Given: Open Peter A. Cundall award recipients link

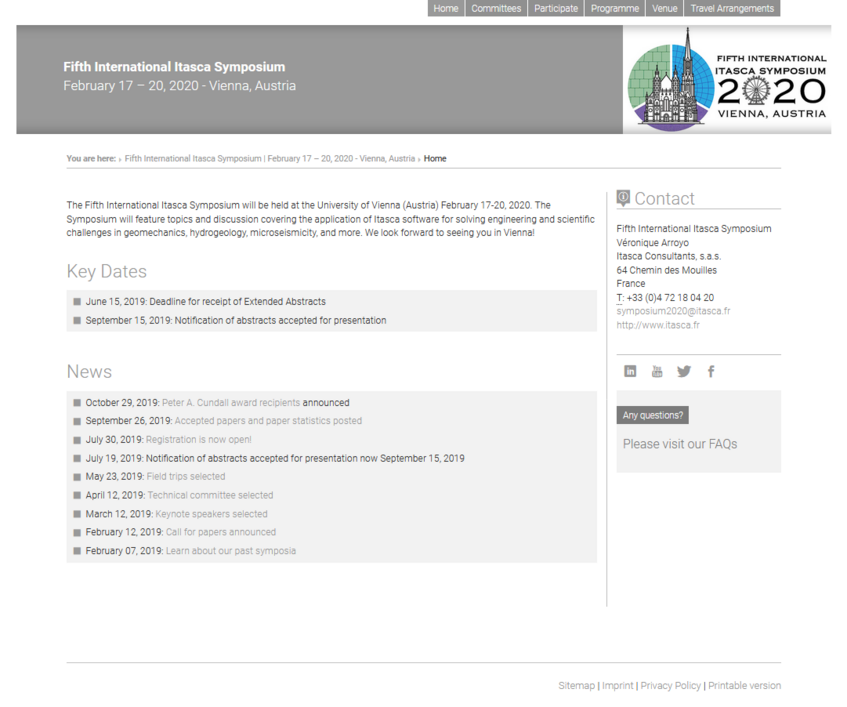Looking at the screenshot, I should click(x=231, y=402).
